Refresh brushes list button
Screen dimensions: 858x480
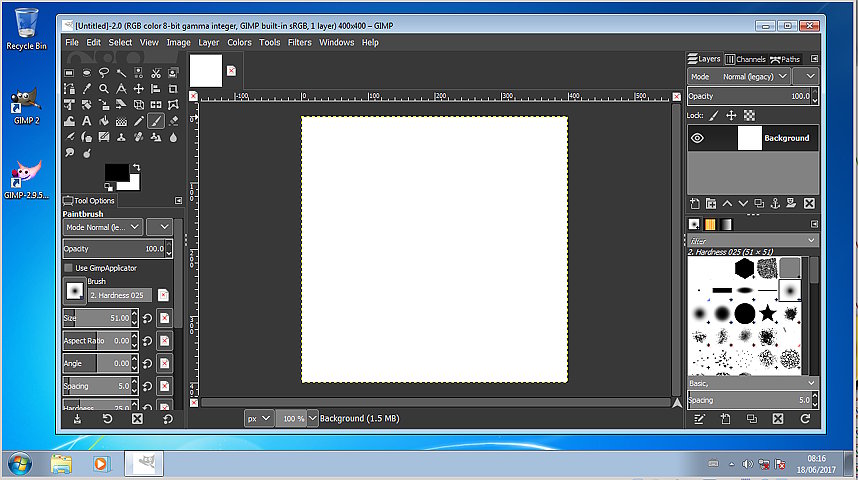805,419
